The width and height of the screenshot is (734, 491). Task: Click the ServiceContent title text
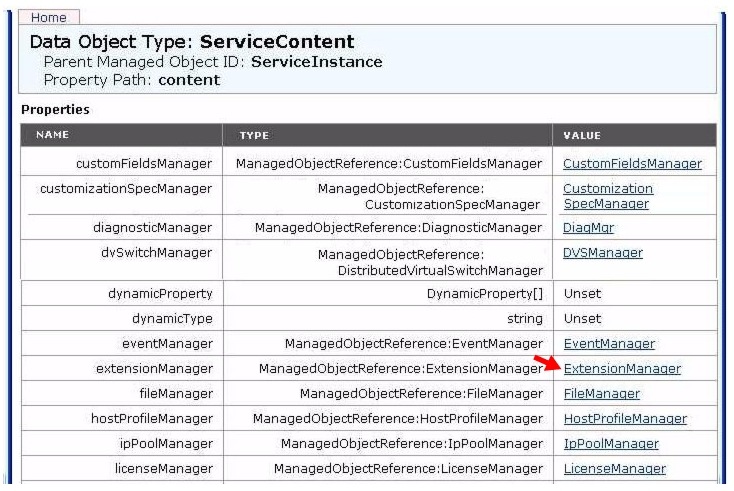tap(277, 42)
